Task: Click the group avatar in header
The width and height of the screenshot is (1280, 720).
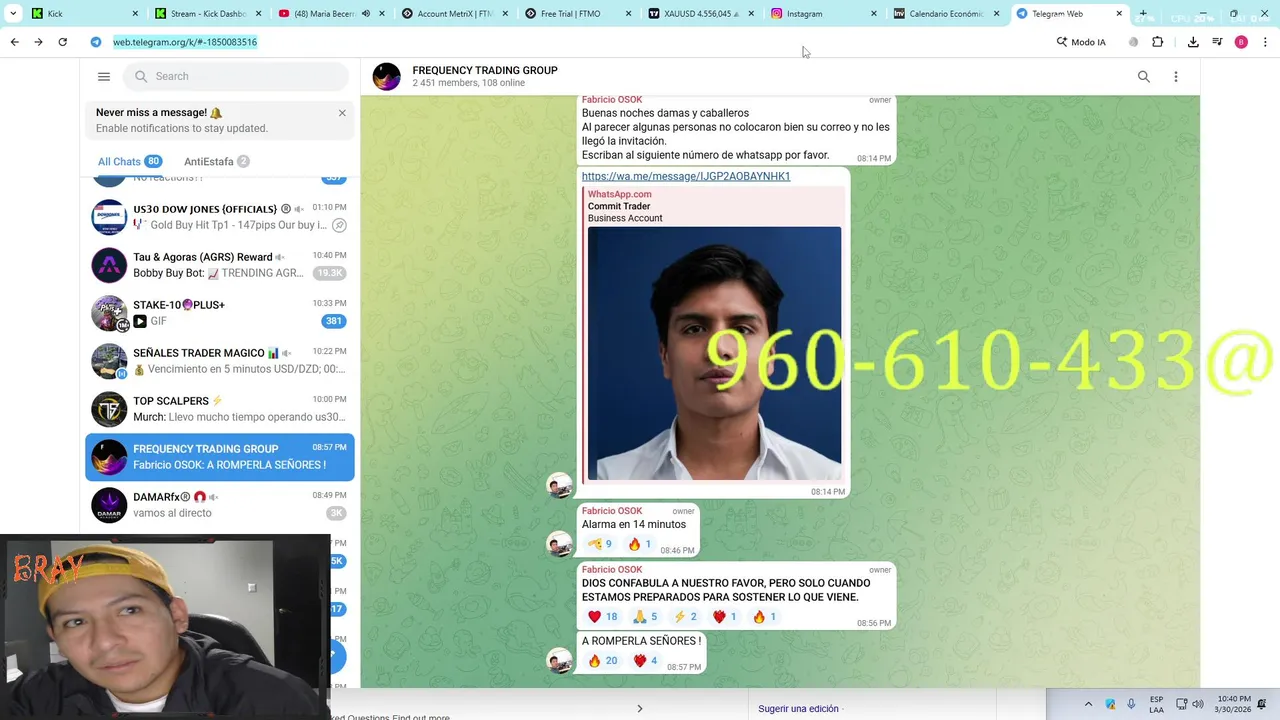Action: [x=386, y=77]
